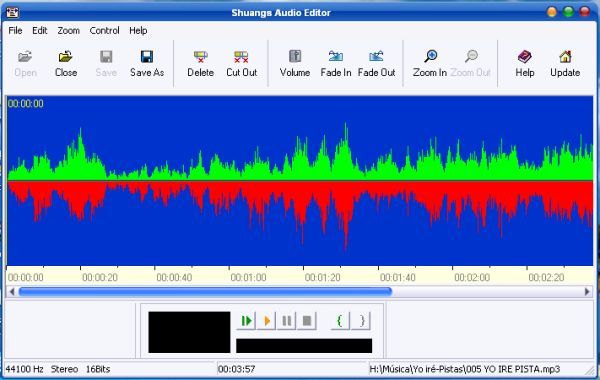
Task: Close the current audio file via toolbar
Action: click(x=65, y=64)
